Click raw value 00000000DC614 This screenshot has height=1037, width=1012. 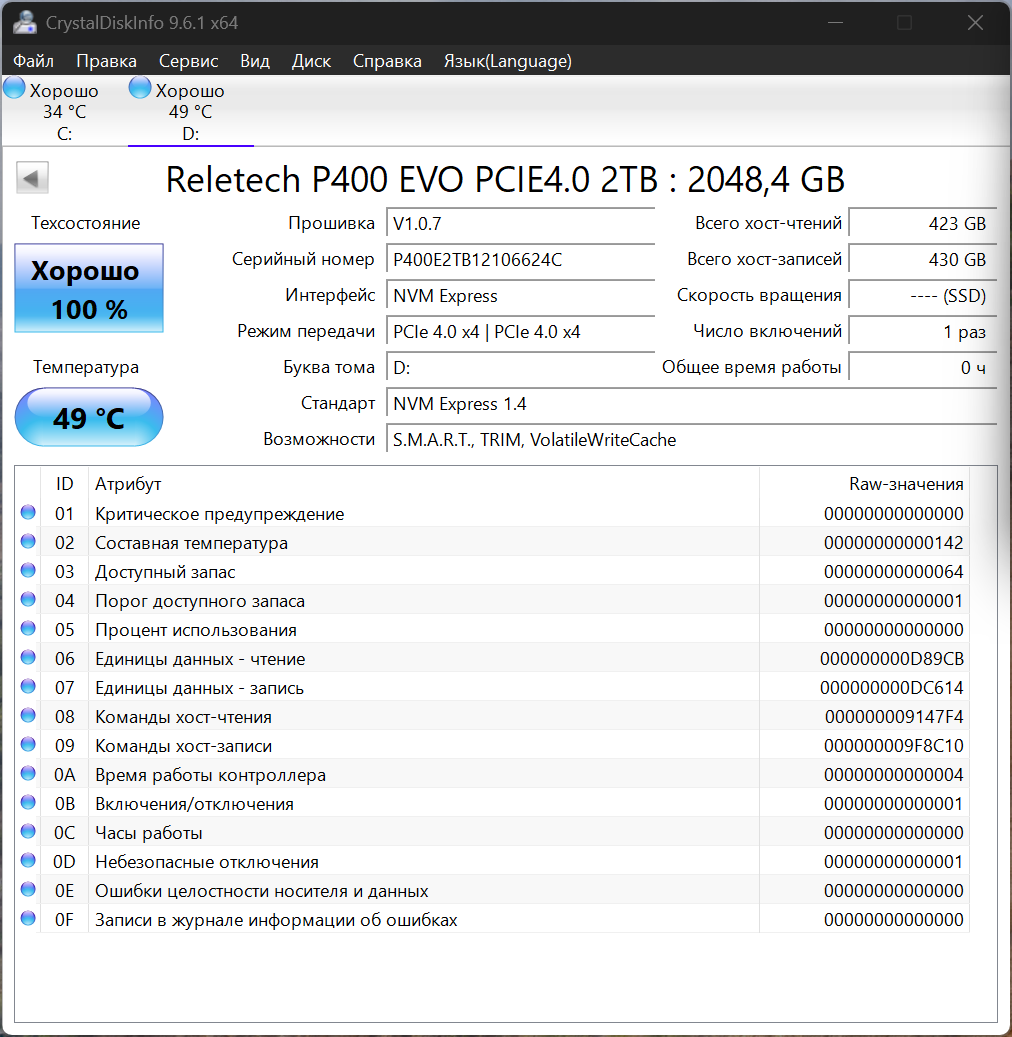[x=892, y=688]
